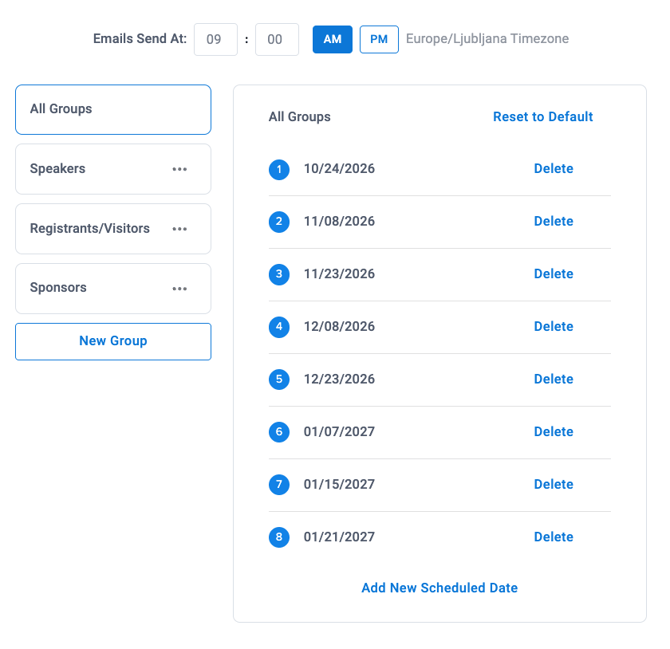Click step badge 3 for 11/23/2026

pos(279,274)
